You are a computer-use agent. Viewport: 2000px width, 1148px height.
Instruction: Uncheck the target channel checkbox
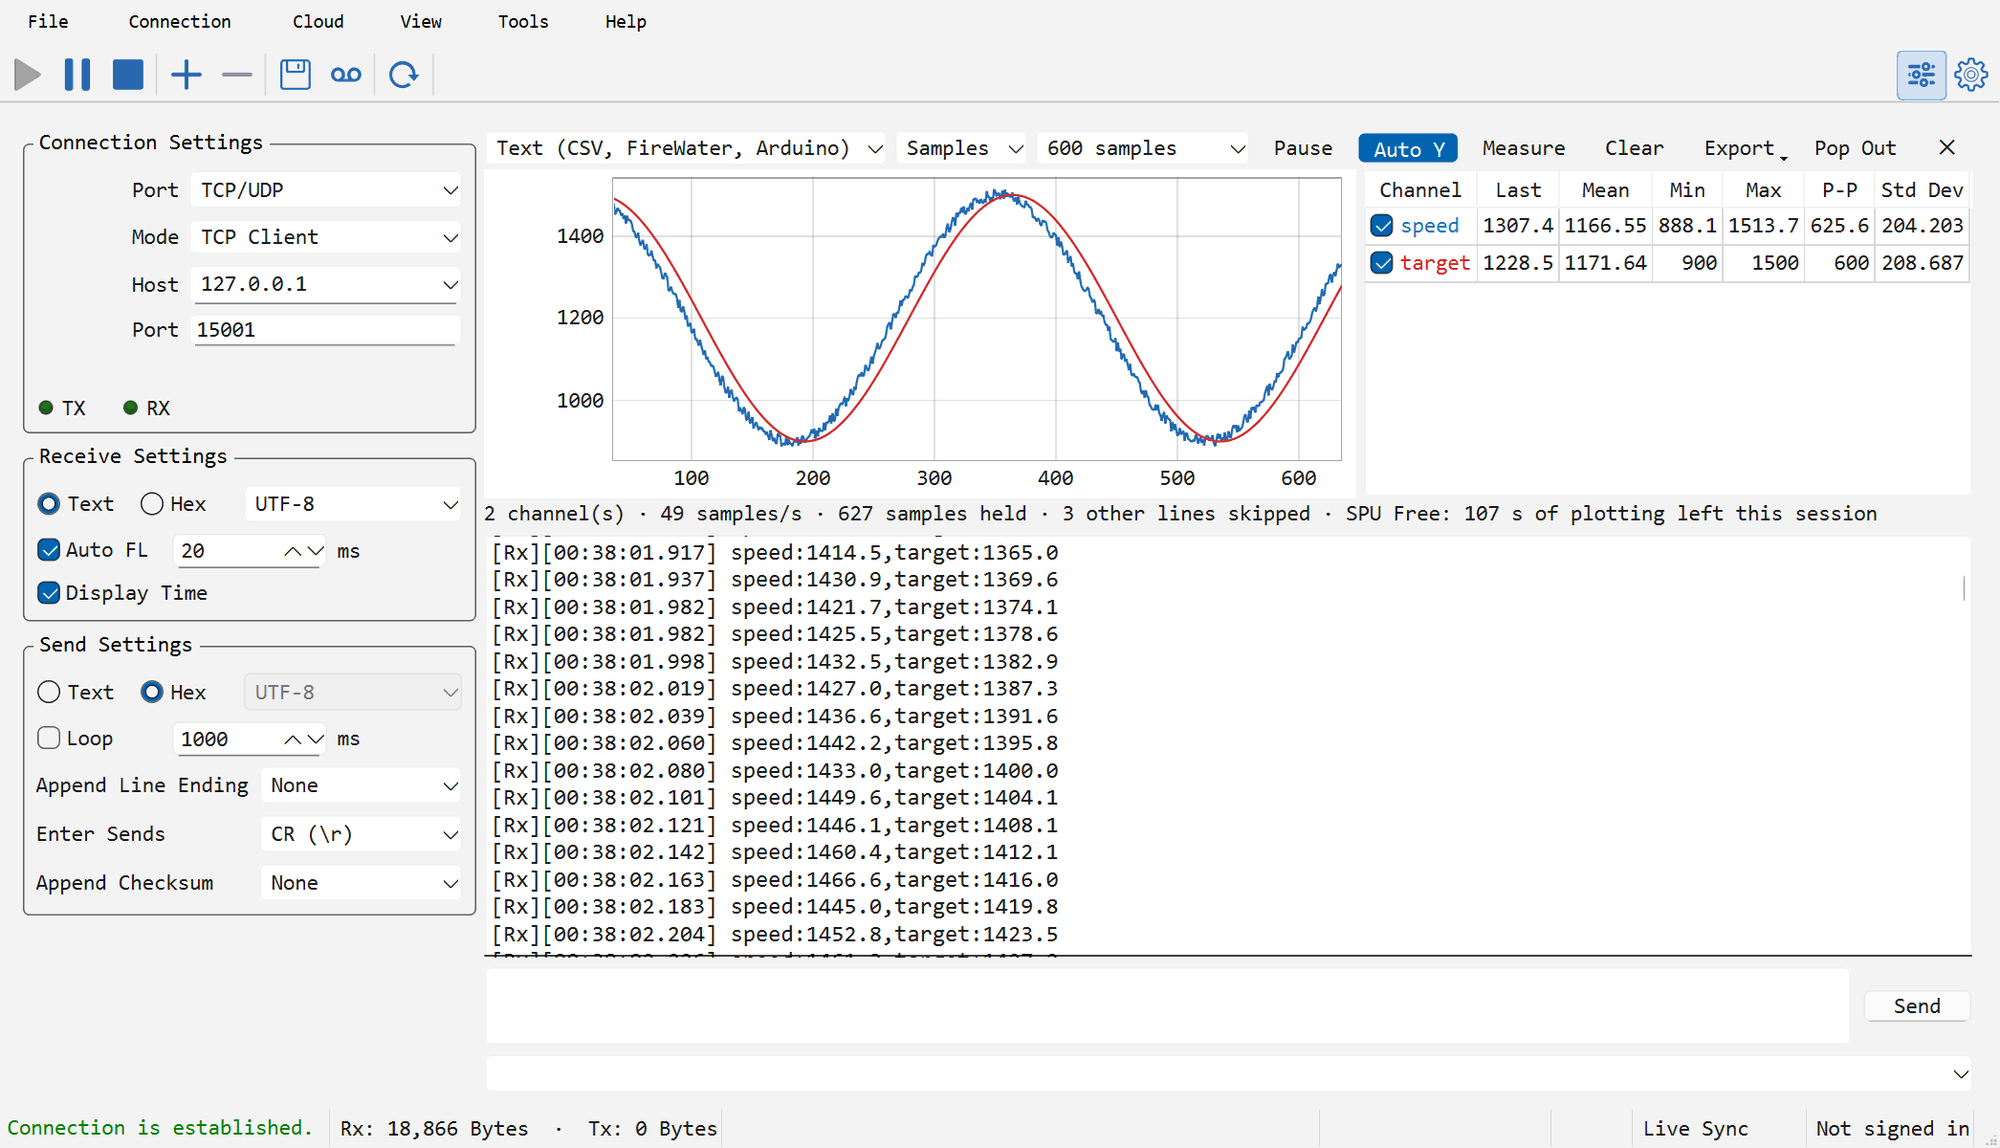pyautogui.click(x=1382, y=263)
